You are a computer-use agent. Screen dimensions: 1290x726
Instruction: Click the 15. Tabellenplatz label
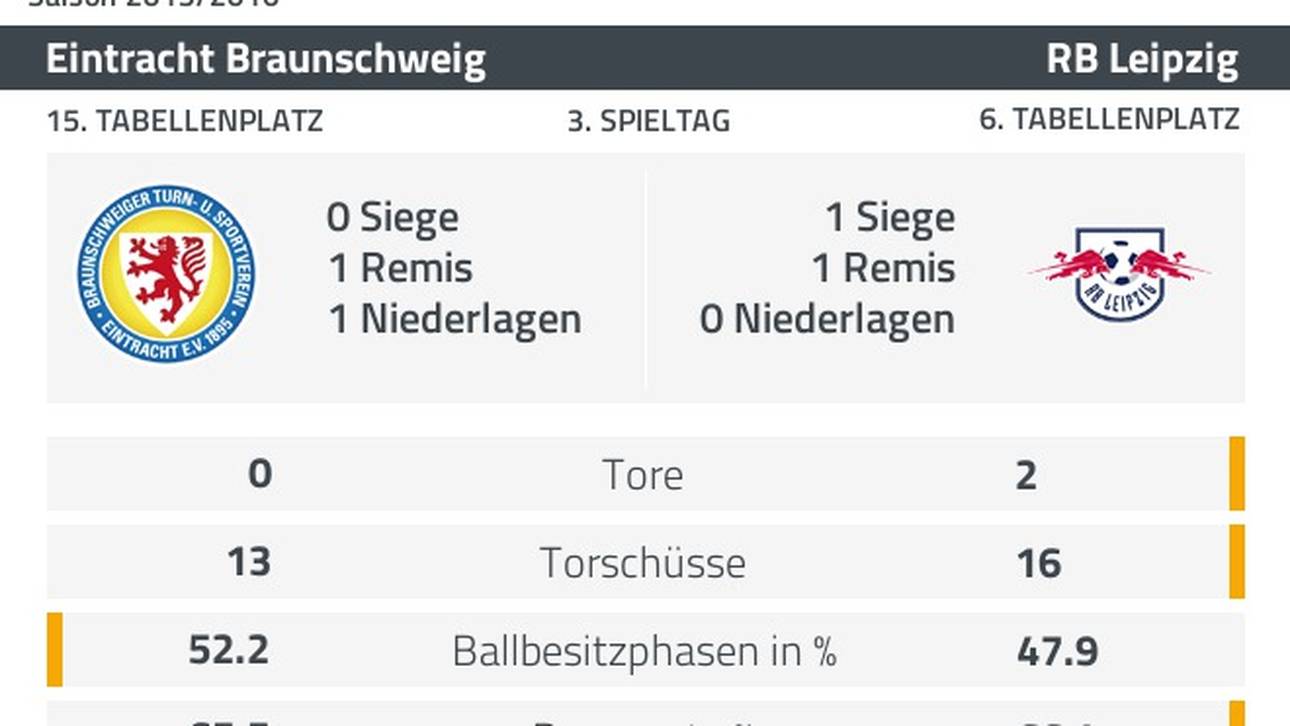(185, 121)
